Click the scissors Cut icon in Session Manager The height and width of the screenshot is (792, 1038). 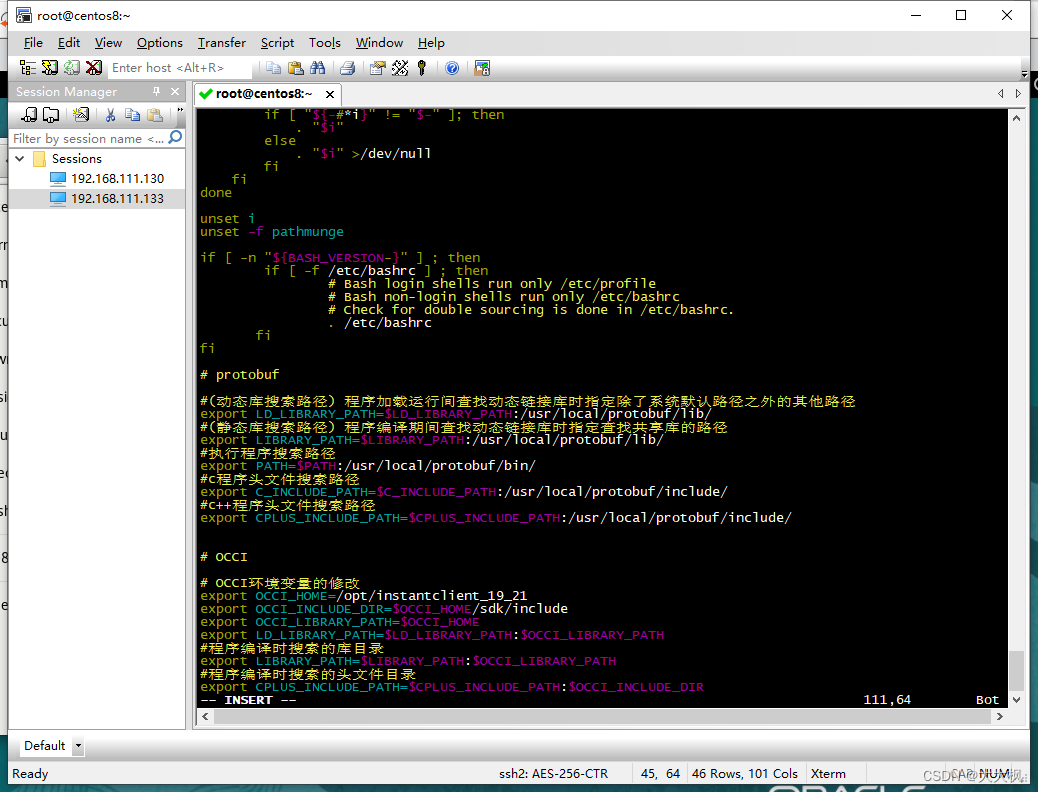tap(111, 115)
